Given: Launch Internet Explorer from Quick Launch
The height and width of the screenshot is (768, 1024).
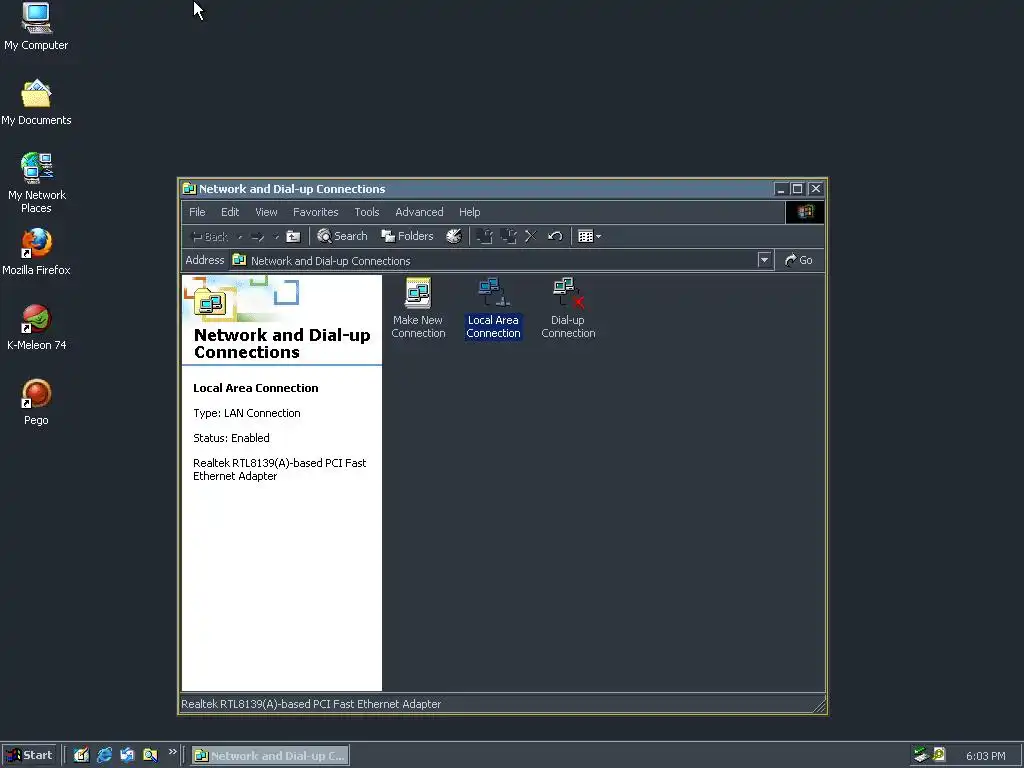Looking at the screenshot, I should tap(104, 755).
